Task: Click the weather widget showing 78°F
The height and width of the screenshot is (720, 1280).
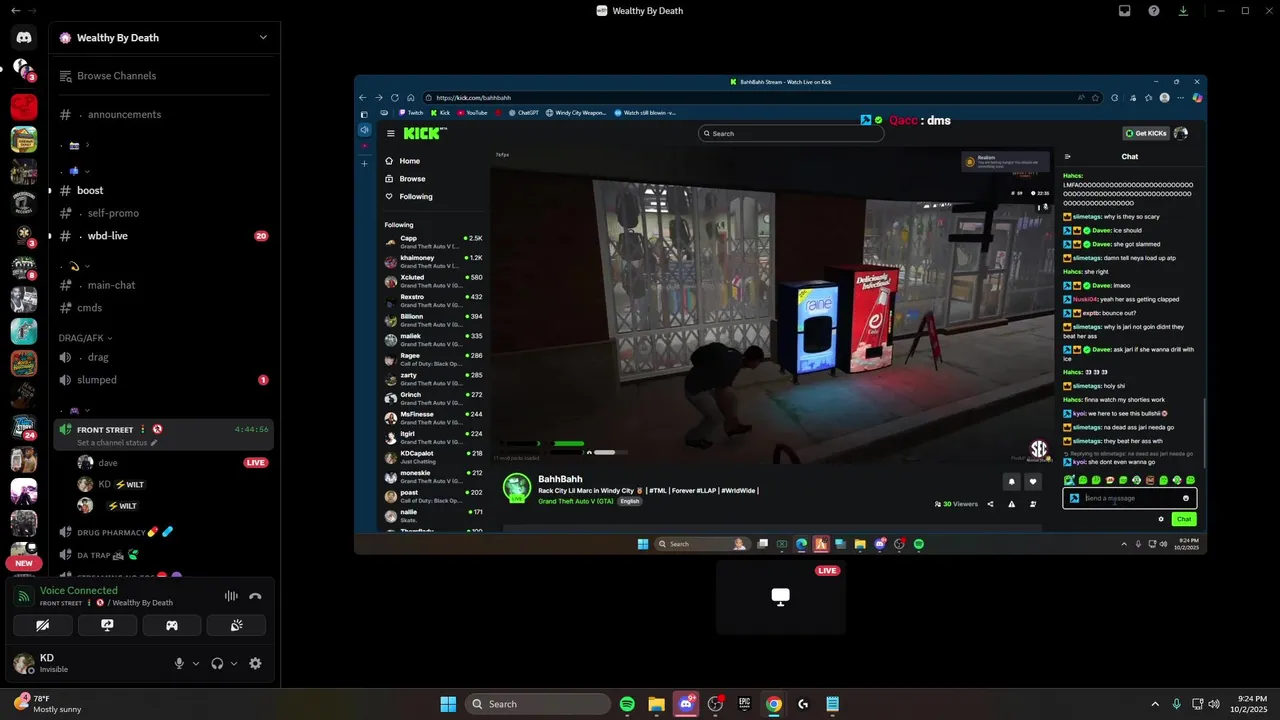Action: pos(48,704)
